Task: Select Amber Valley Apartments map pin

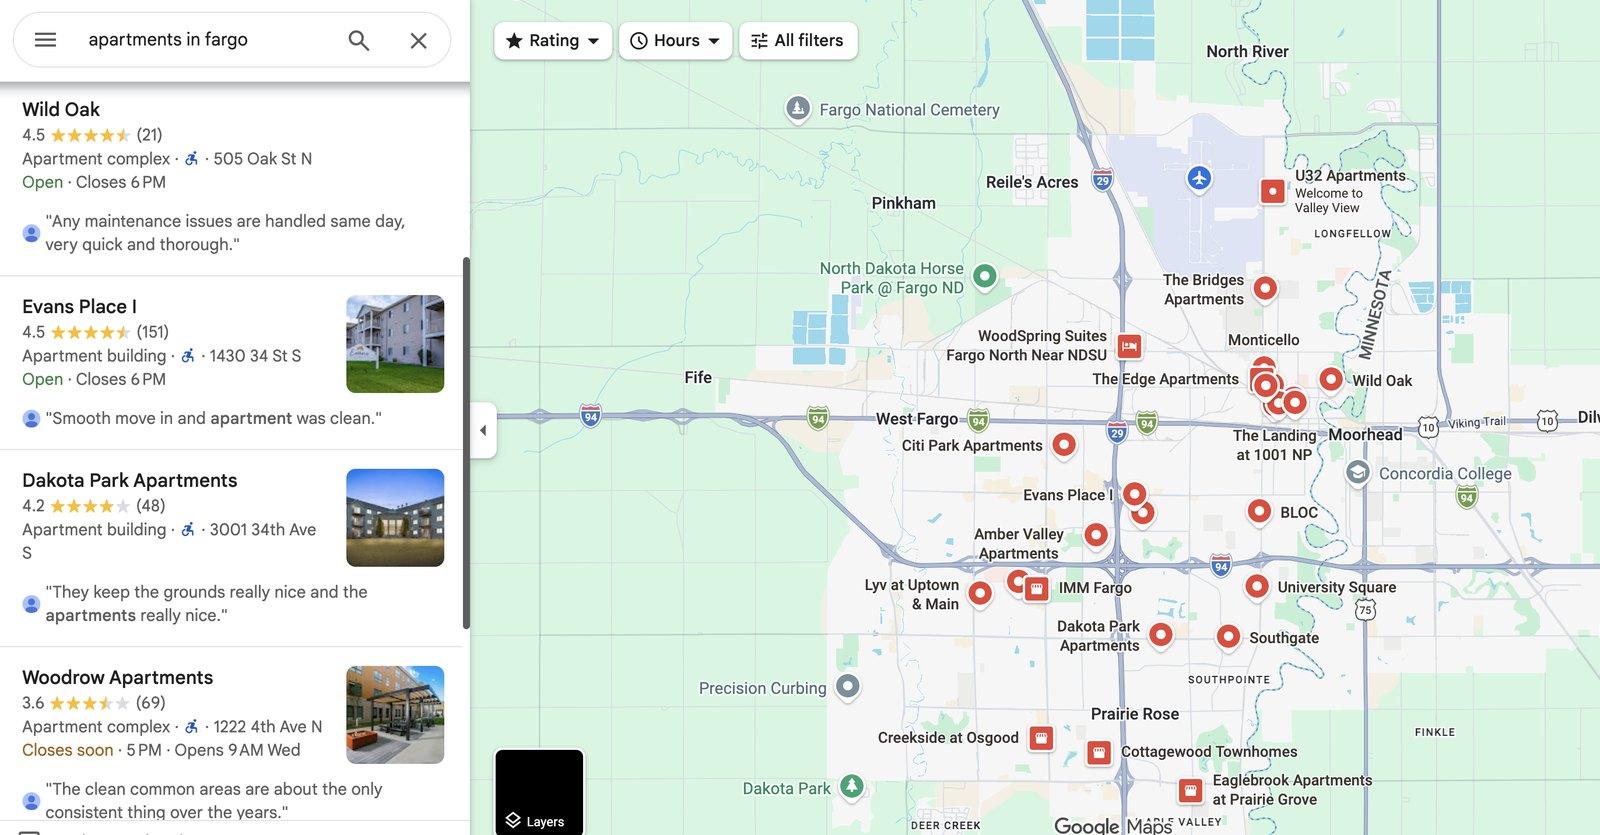Action: (1096, 535)
